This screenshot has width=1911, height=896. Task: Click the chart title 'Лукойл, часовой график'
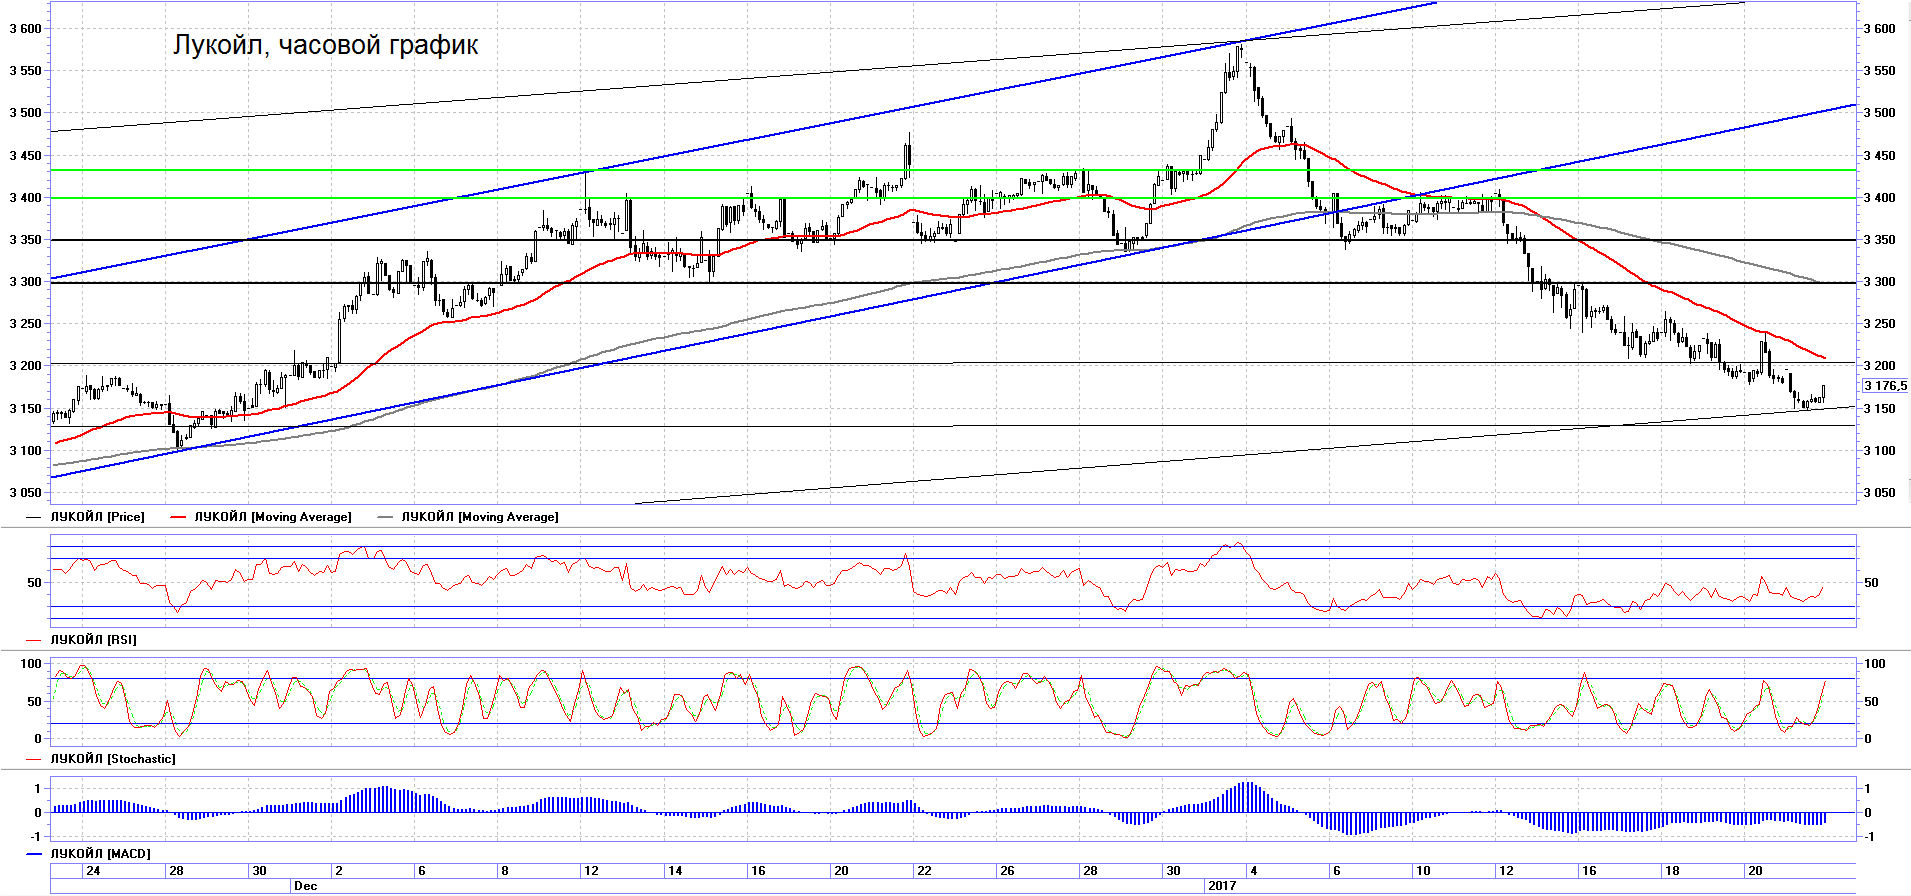(x=325, y=45)
